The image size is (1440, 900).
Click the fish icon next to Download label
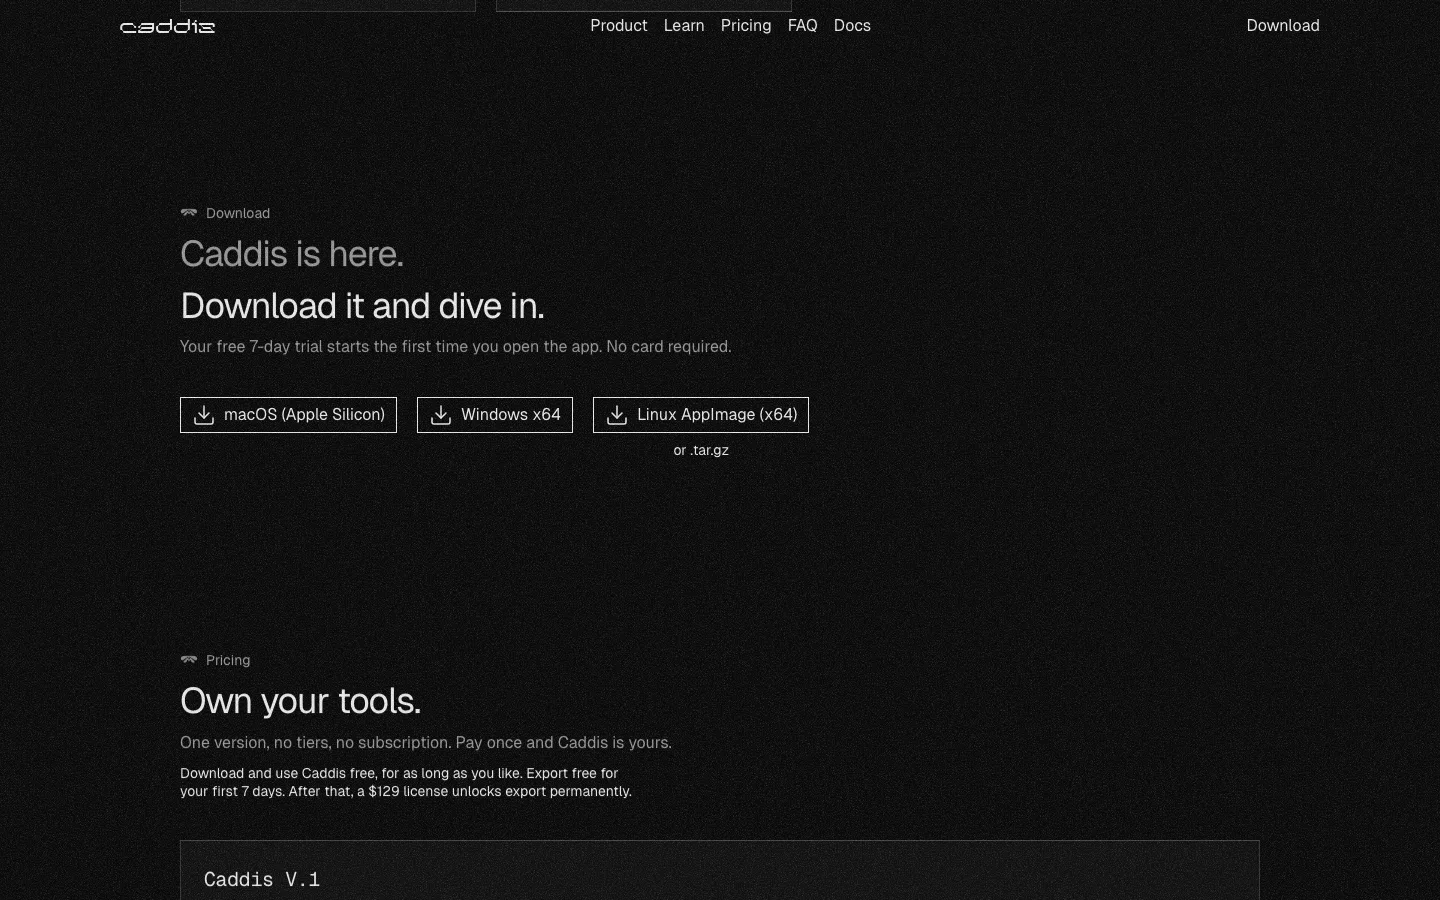click(189, 212)
